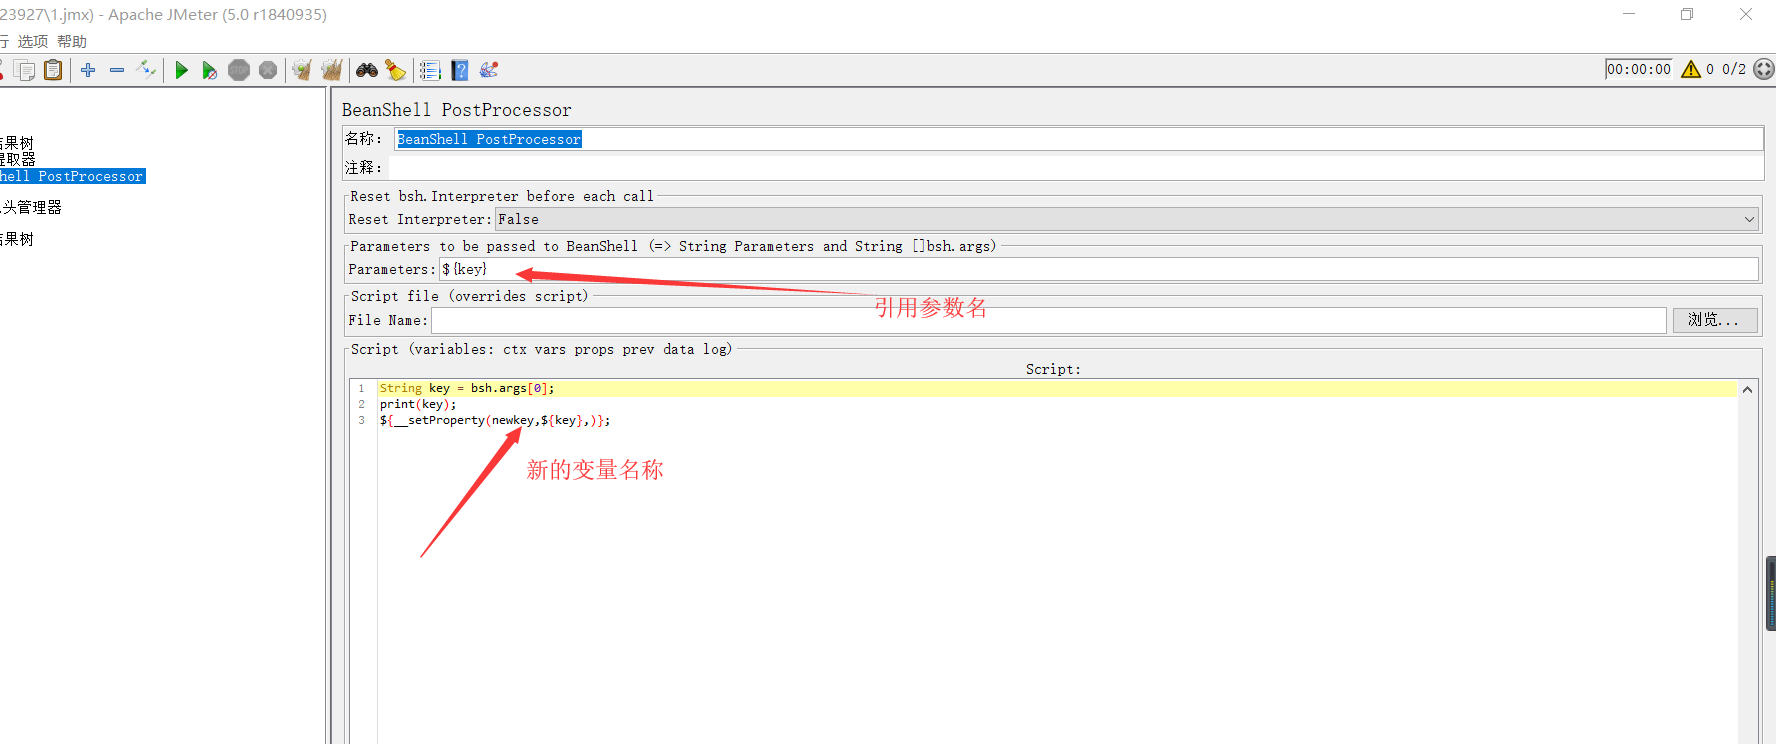This screenshot has height=744, width=1776.
Task: Click the Copy icon in toolbar
Action: 25,70
